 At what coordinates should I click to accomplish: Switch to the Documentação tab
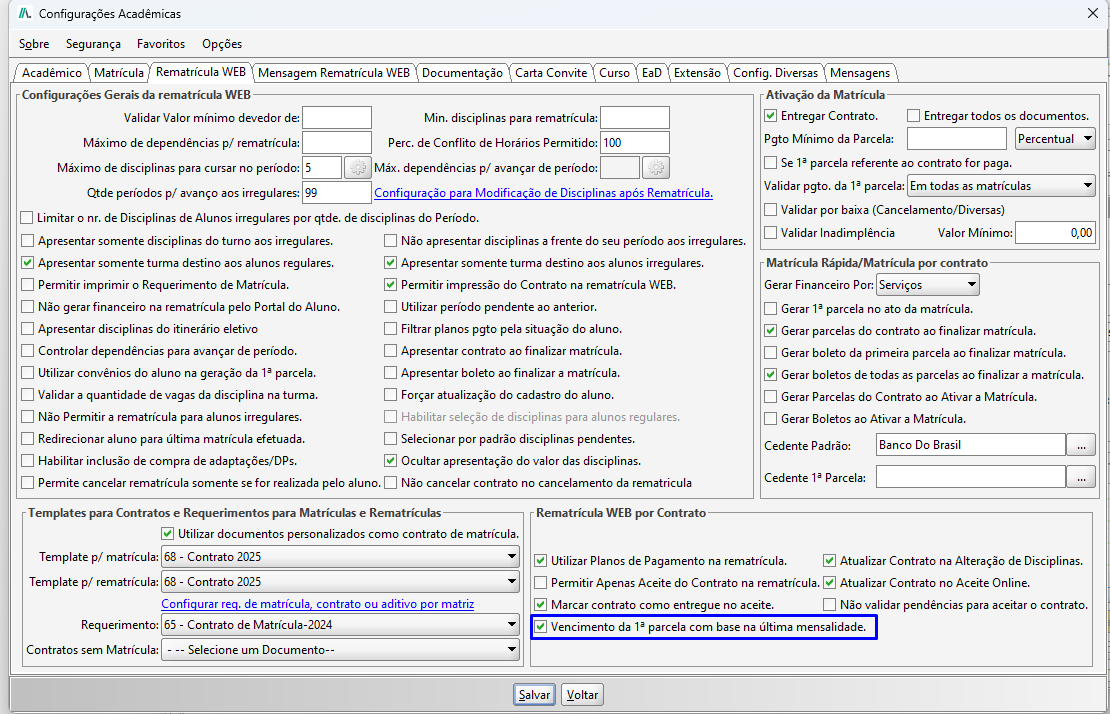pos(462,73)
